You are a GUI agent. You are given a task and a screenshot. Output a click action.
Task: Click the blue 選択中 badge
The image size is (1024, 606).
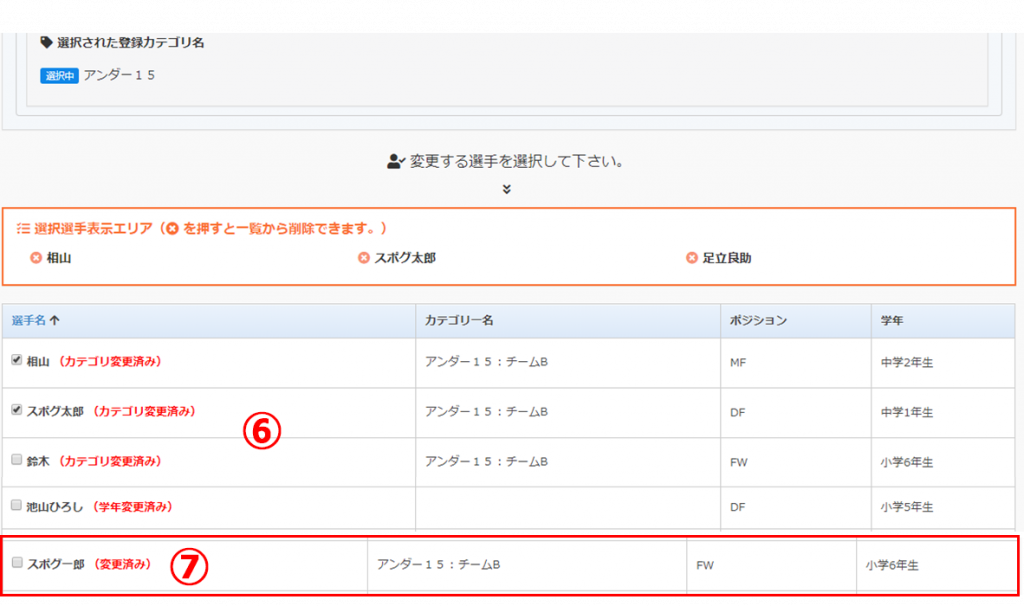click(x=59, y=76)
